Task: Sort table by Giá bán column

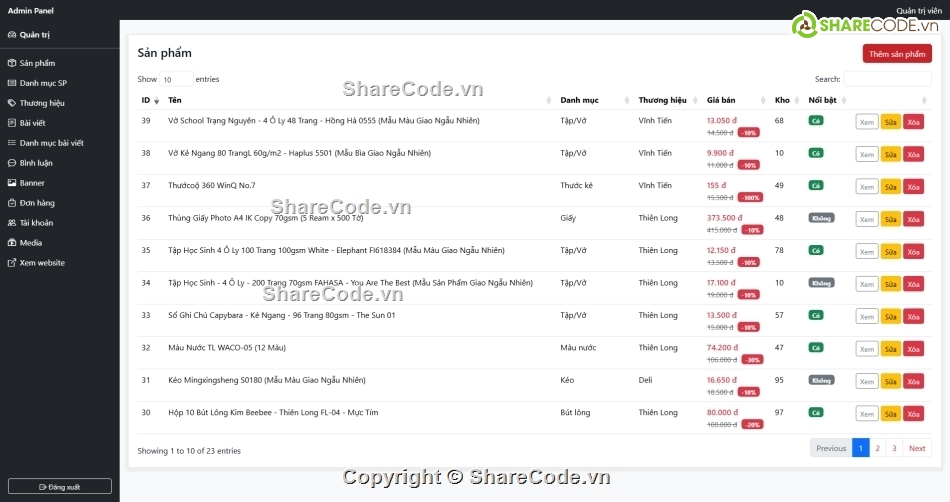Action: pos(736,101)
